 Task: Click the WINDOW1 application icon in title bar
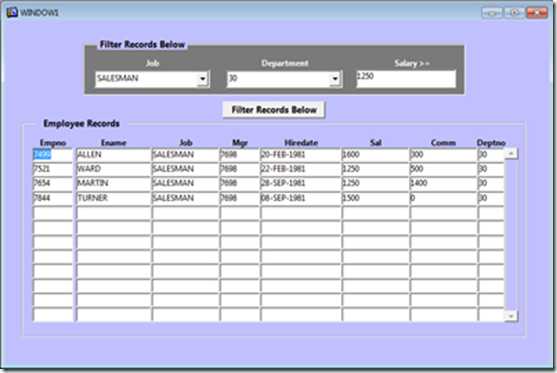(x=12, y=12)
